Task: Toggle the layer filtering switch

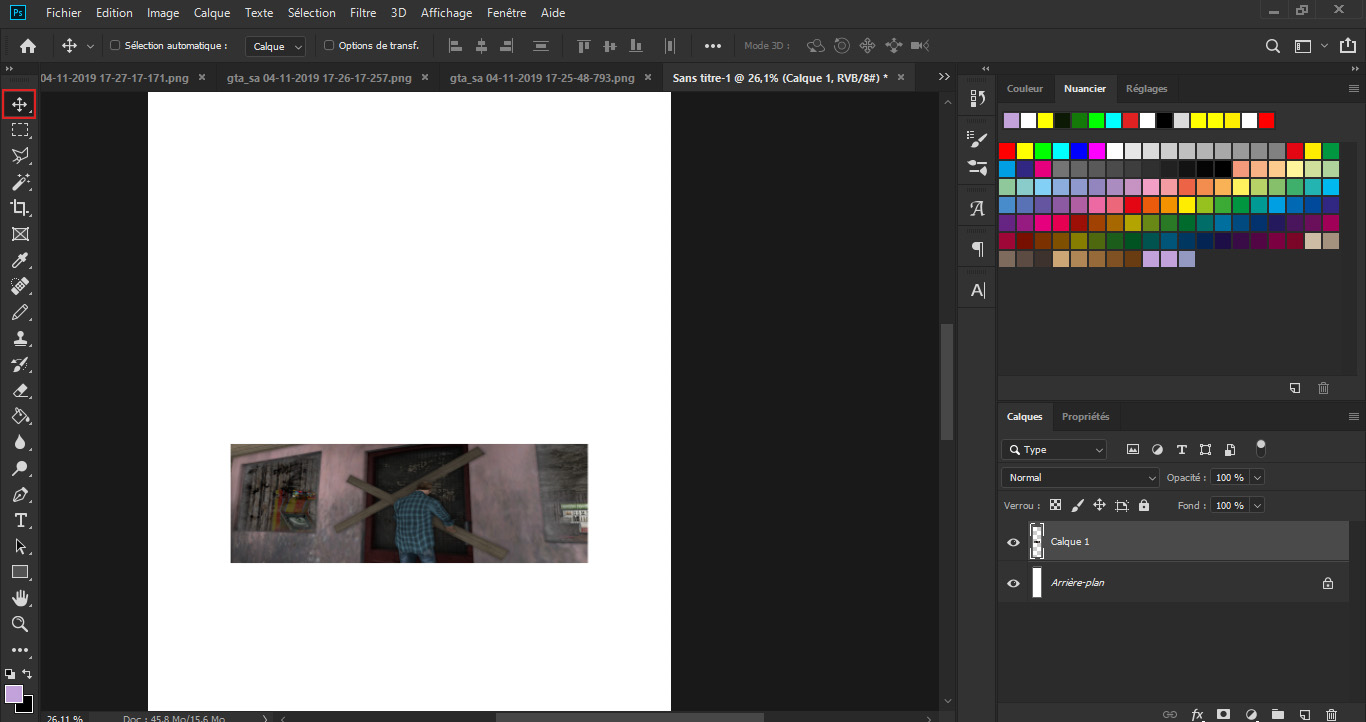Action: click(x=1261, y=447)
